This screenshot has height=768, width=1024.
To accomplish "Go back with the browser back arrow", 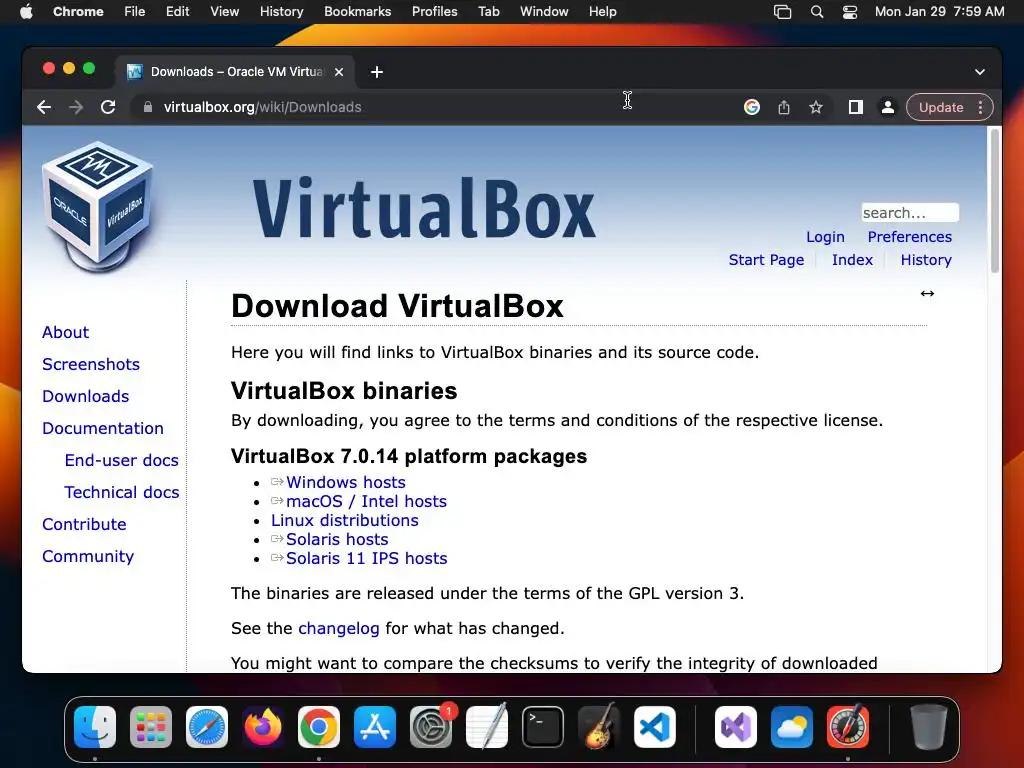I will coord(44,107).
